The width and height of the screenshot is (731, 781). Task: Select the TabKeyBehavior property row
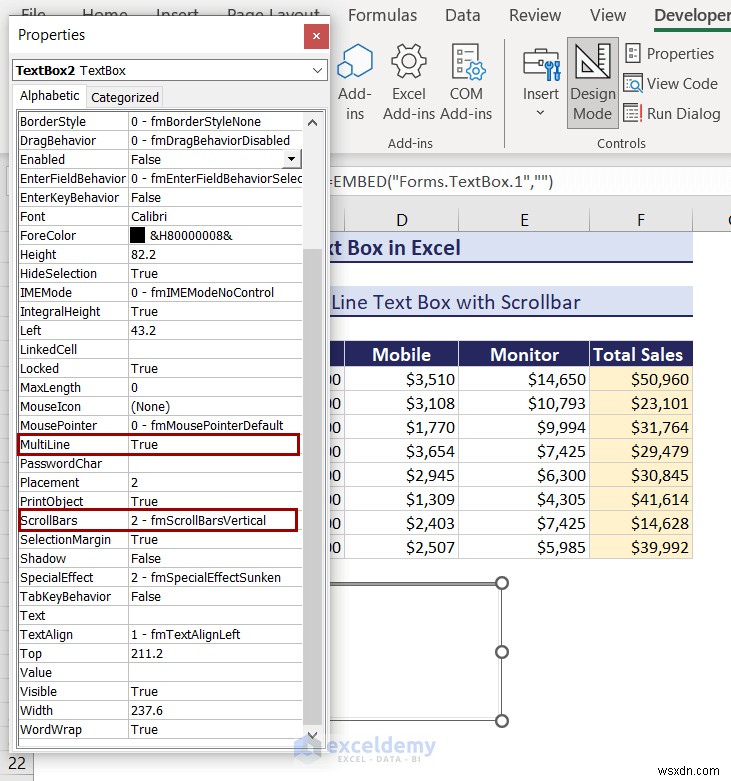click(x=160, y=597)
